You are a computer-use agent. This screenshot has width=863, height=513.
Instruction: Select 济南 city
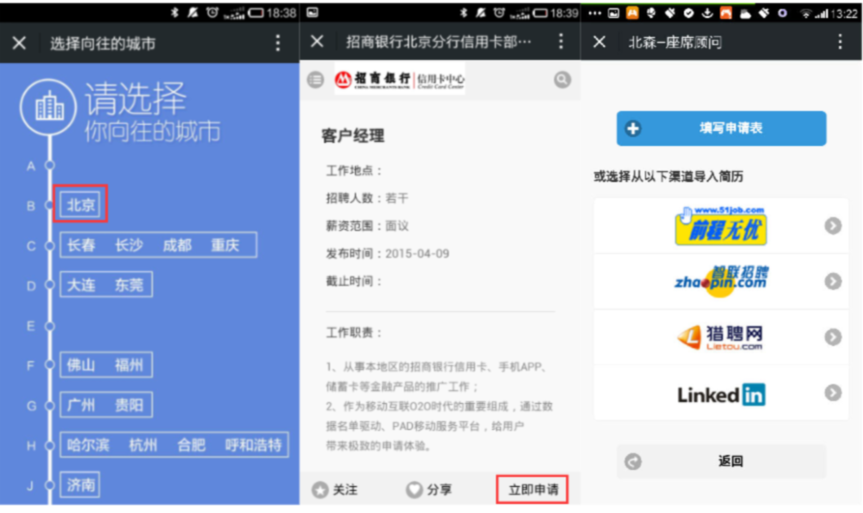[81, 485]
